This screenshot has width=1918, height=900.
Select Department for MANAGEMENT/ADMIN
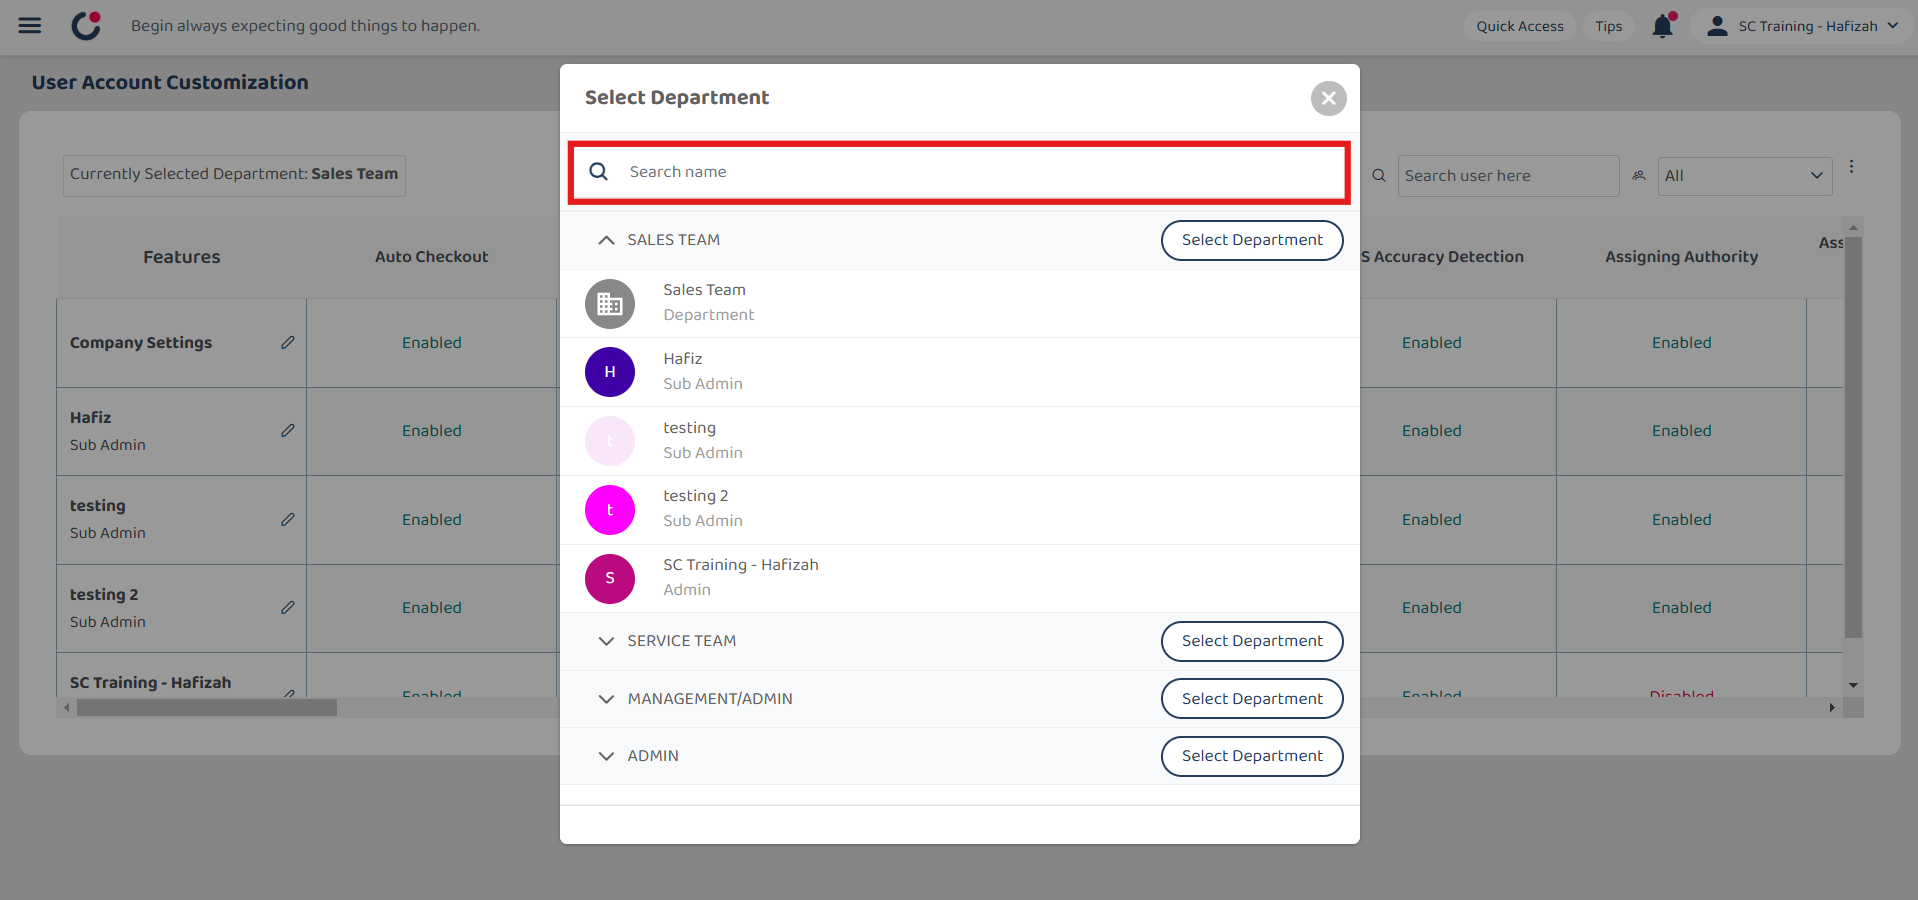click(1252, 699)
